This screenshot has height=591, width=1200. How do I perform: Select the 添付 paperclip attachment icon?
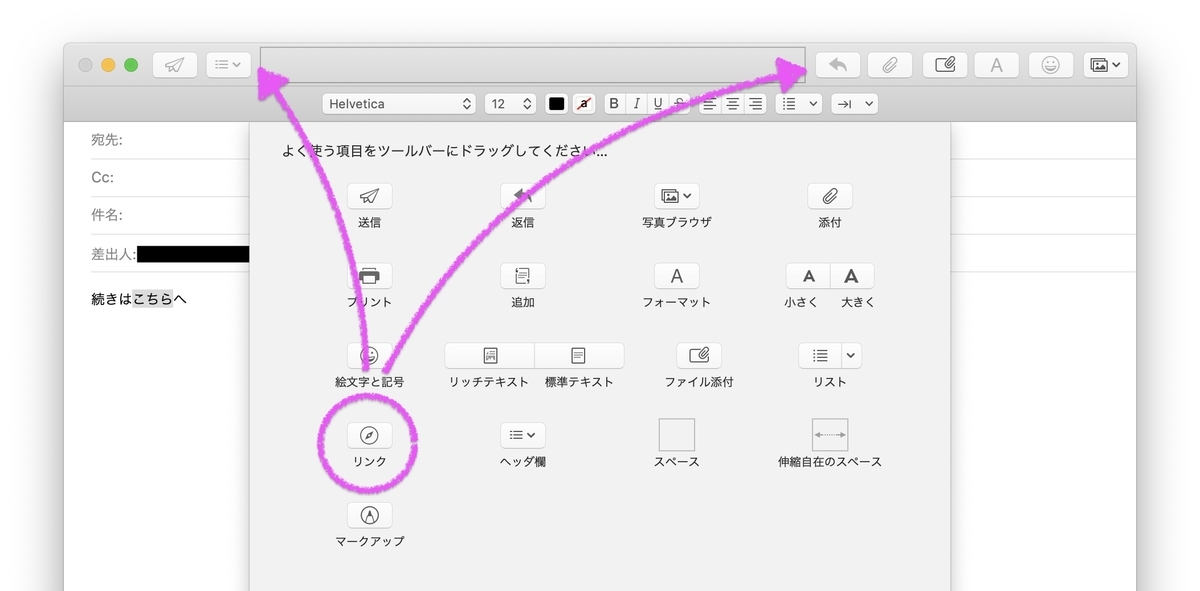coord(829,196)
